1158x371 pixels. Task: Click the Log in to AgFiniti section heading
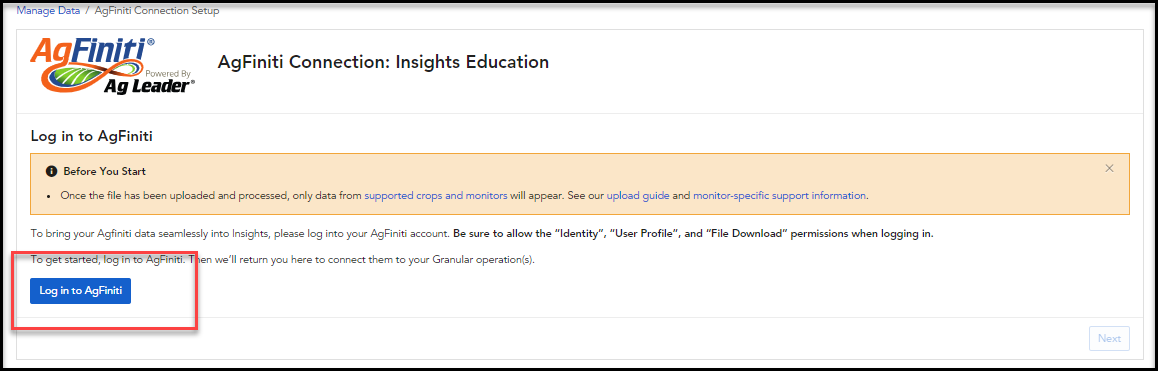(x=92, y=136)
